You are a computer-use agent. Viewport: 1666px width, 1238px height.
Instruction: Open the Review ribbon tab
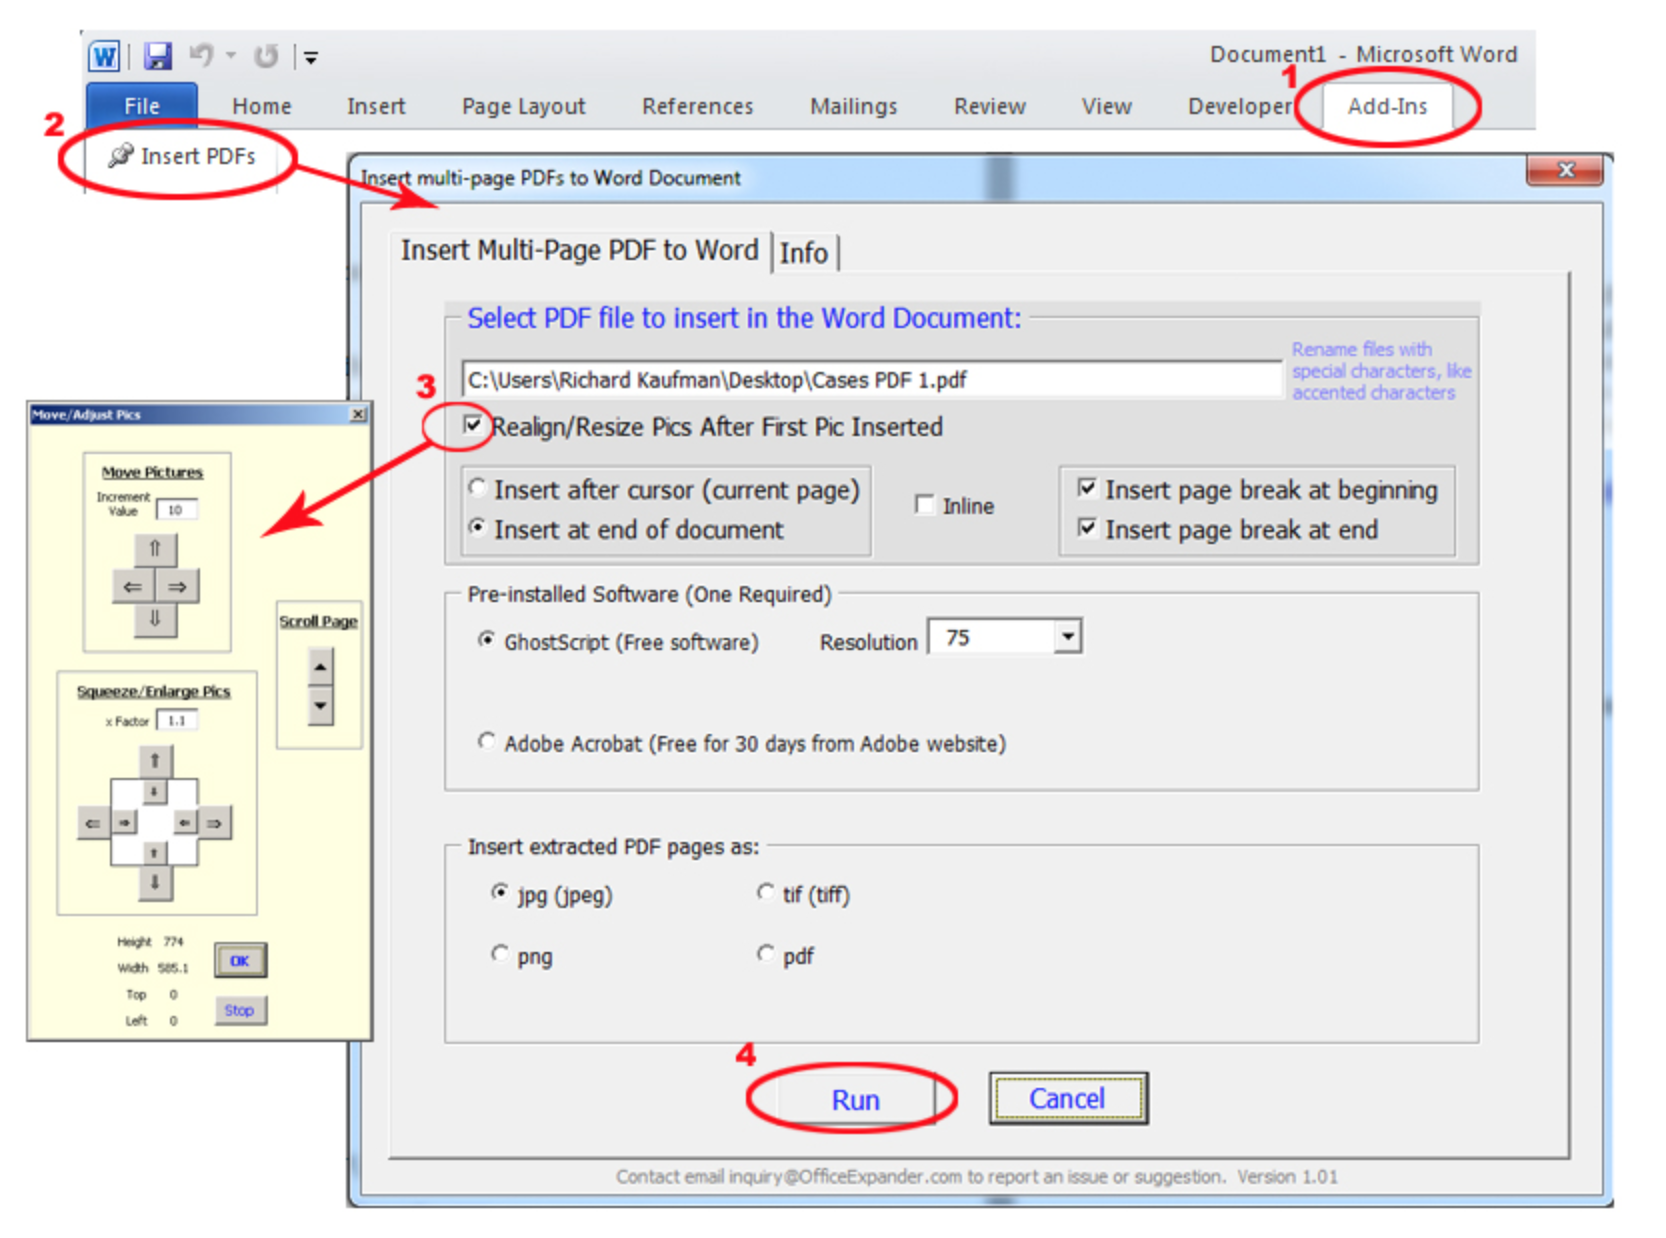click(989, 106)
